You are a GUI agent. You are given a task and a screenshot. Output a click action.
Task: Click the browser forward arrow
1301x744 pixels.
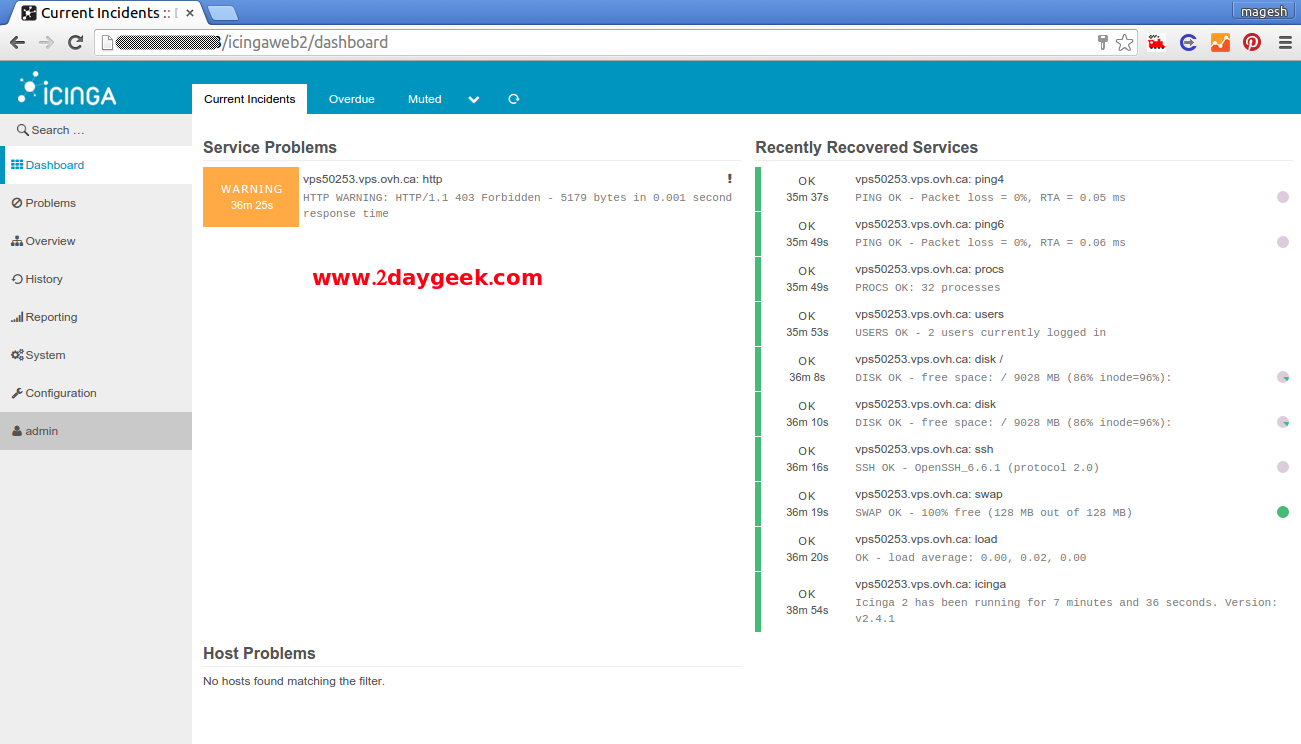tap(46, 42)
